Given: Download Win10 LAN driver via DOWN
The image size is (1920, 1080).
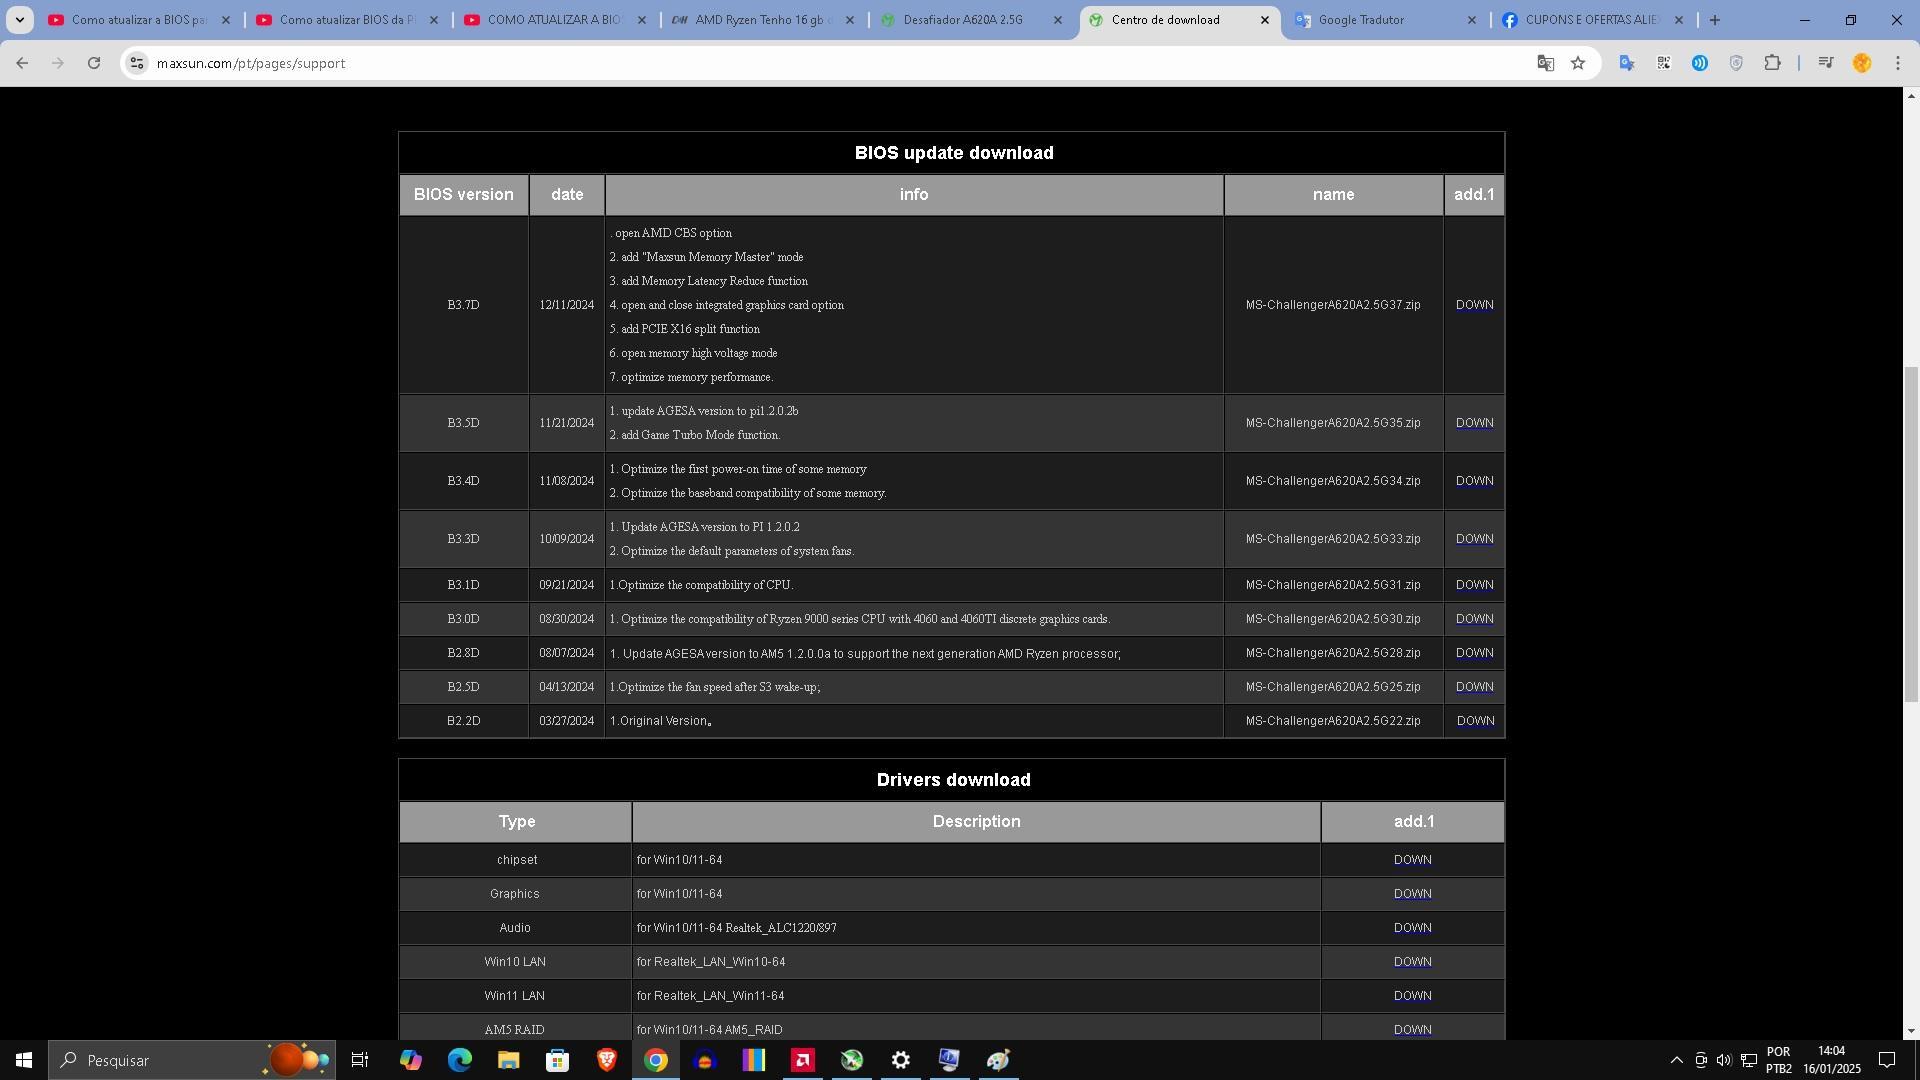Looking at the screenshot, I should (1412, 962).
